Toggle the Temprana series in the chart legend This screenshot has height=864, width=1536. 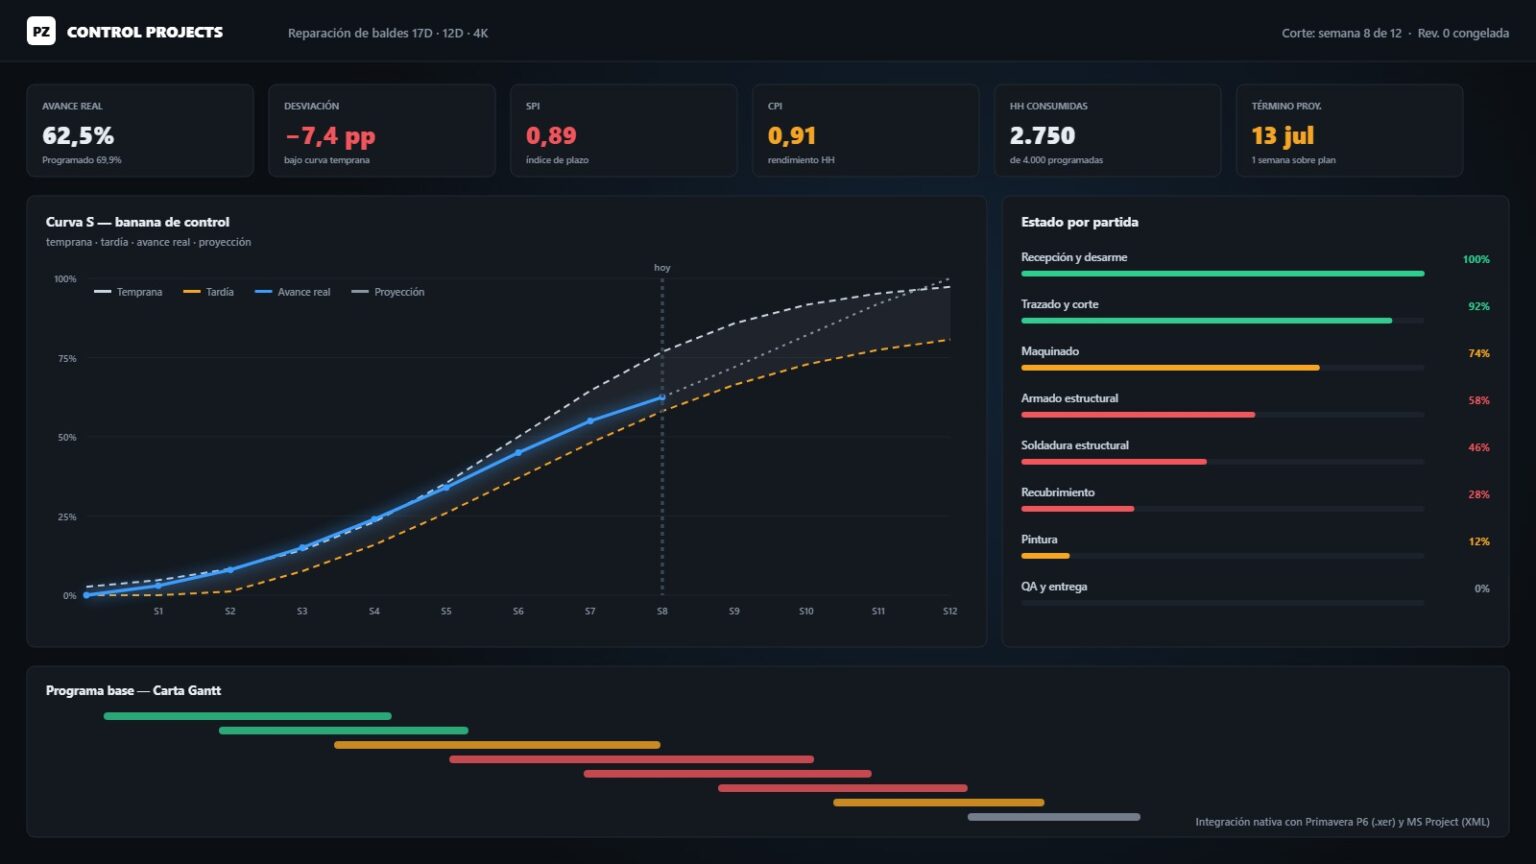[128, 292]
